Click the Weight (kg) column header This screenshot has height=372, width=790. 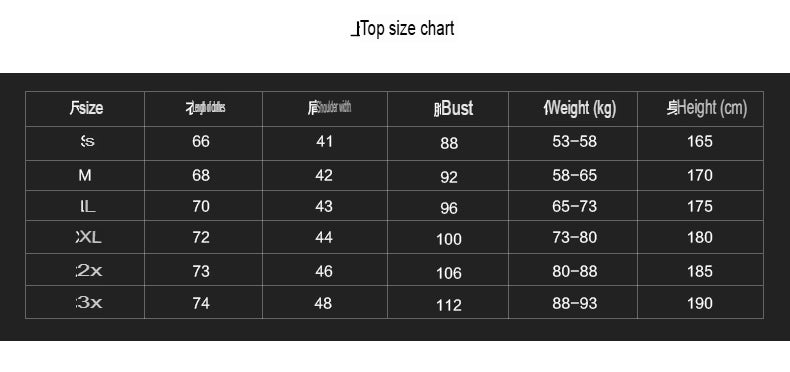[579, 108]
